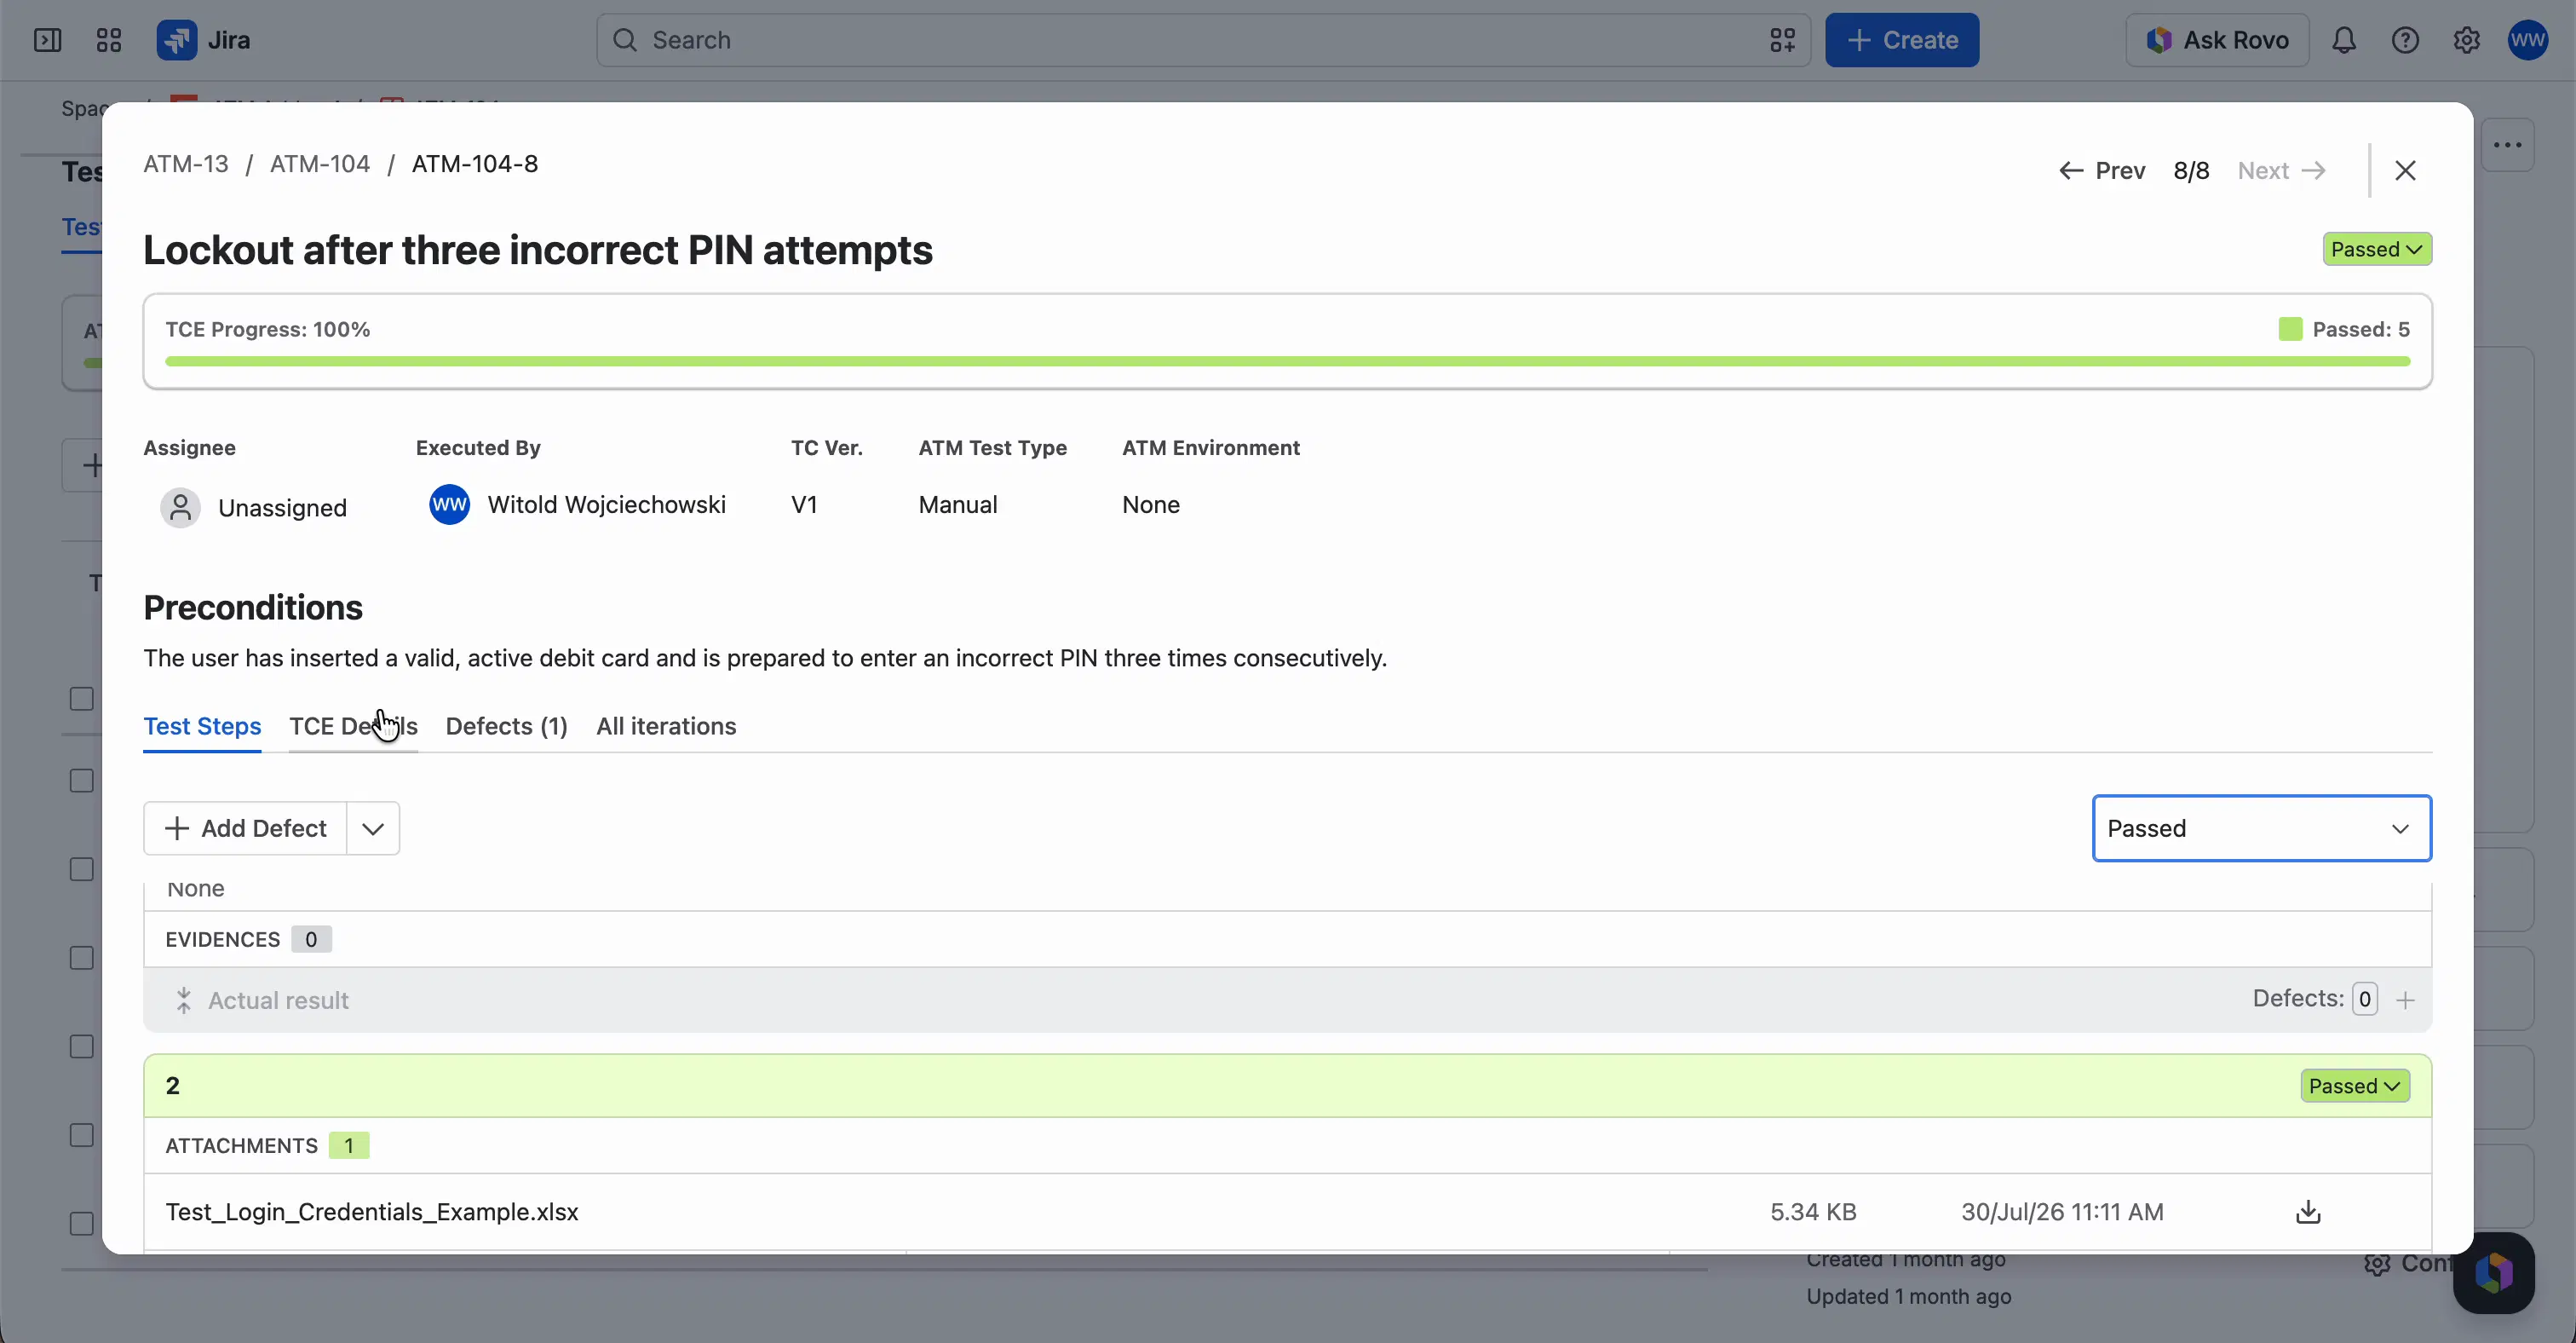
Task: Open the notifications bell
Action: point(2344,40)
